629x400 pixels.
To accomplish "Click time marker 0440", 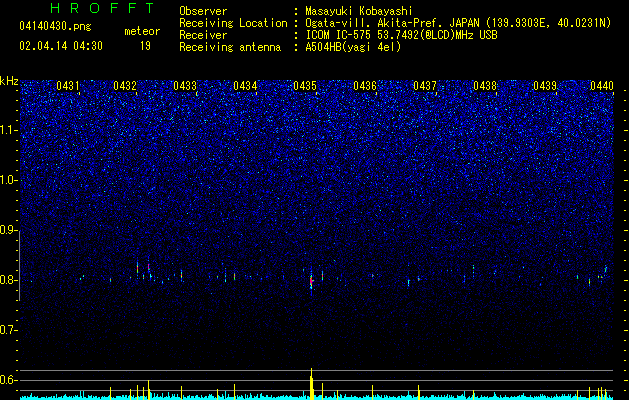I will [602, 86].
